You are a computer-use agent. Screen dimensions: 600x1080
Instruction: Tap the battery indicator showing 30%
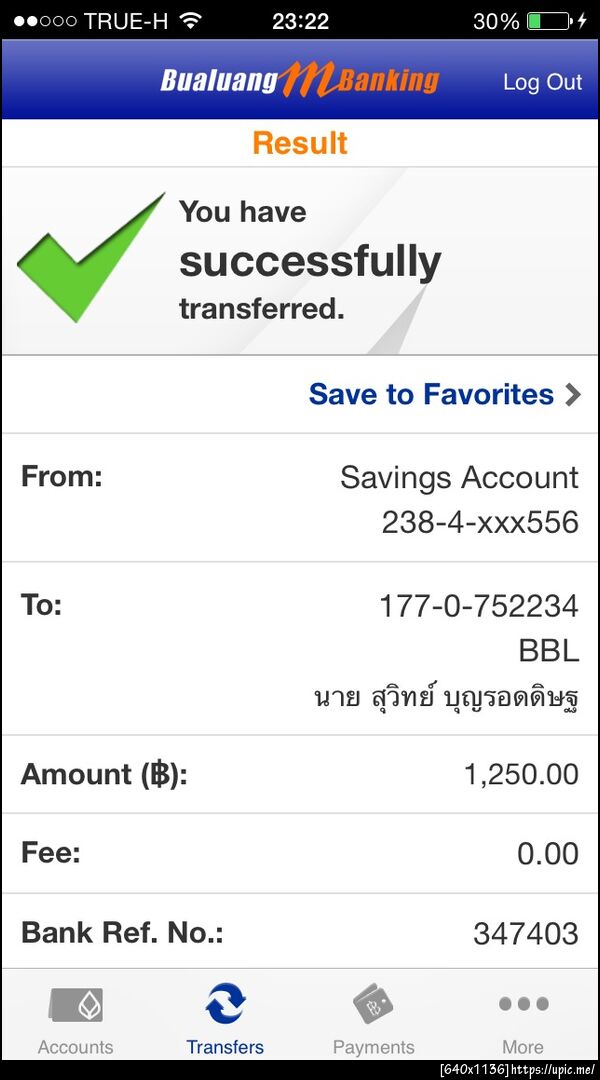click(550, 19)
